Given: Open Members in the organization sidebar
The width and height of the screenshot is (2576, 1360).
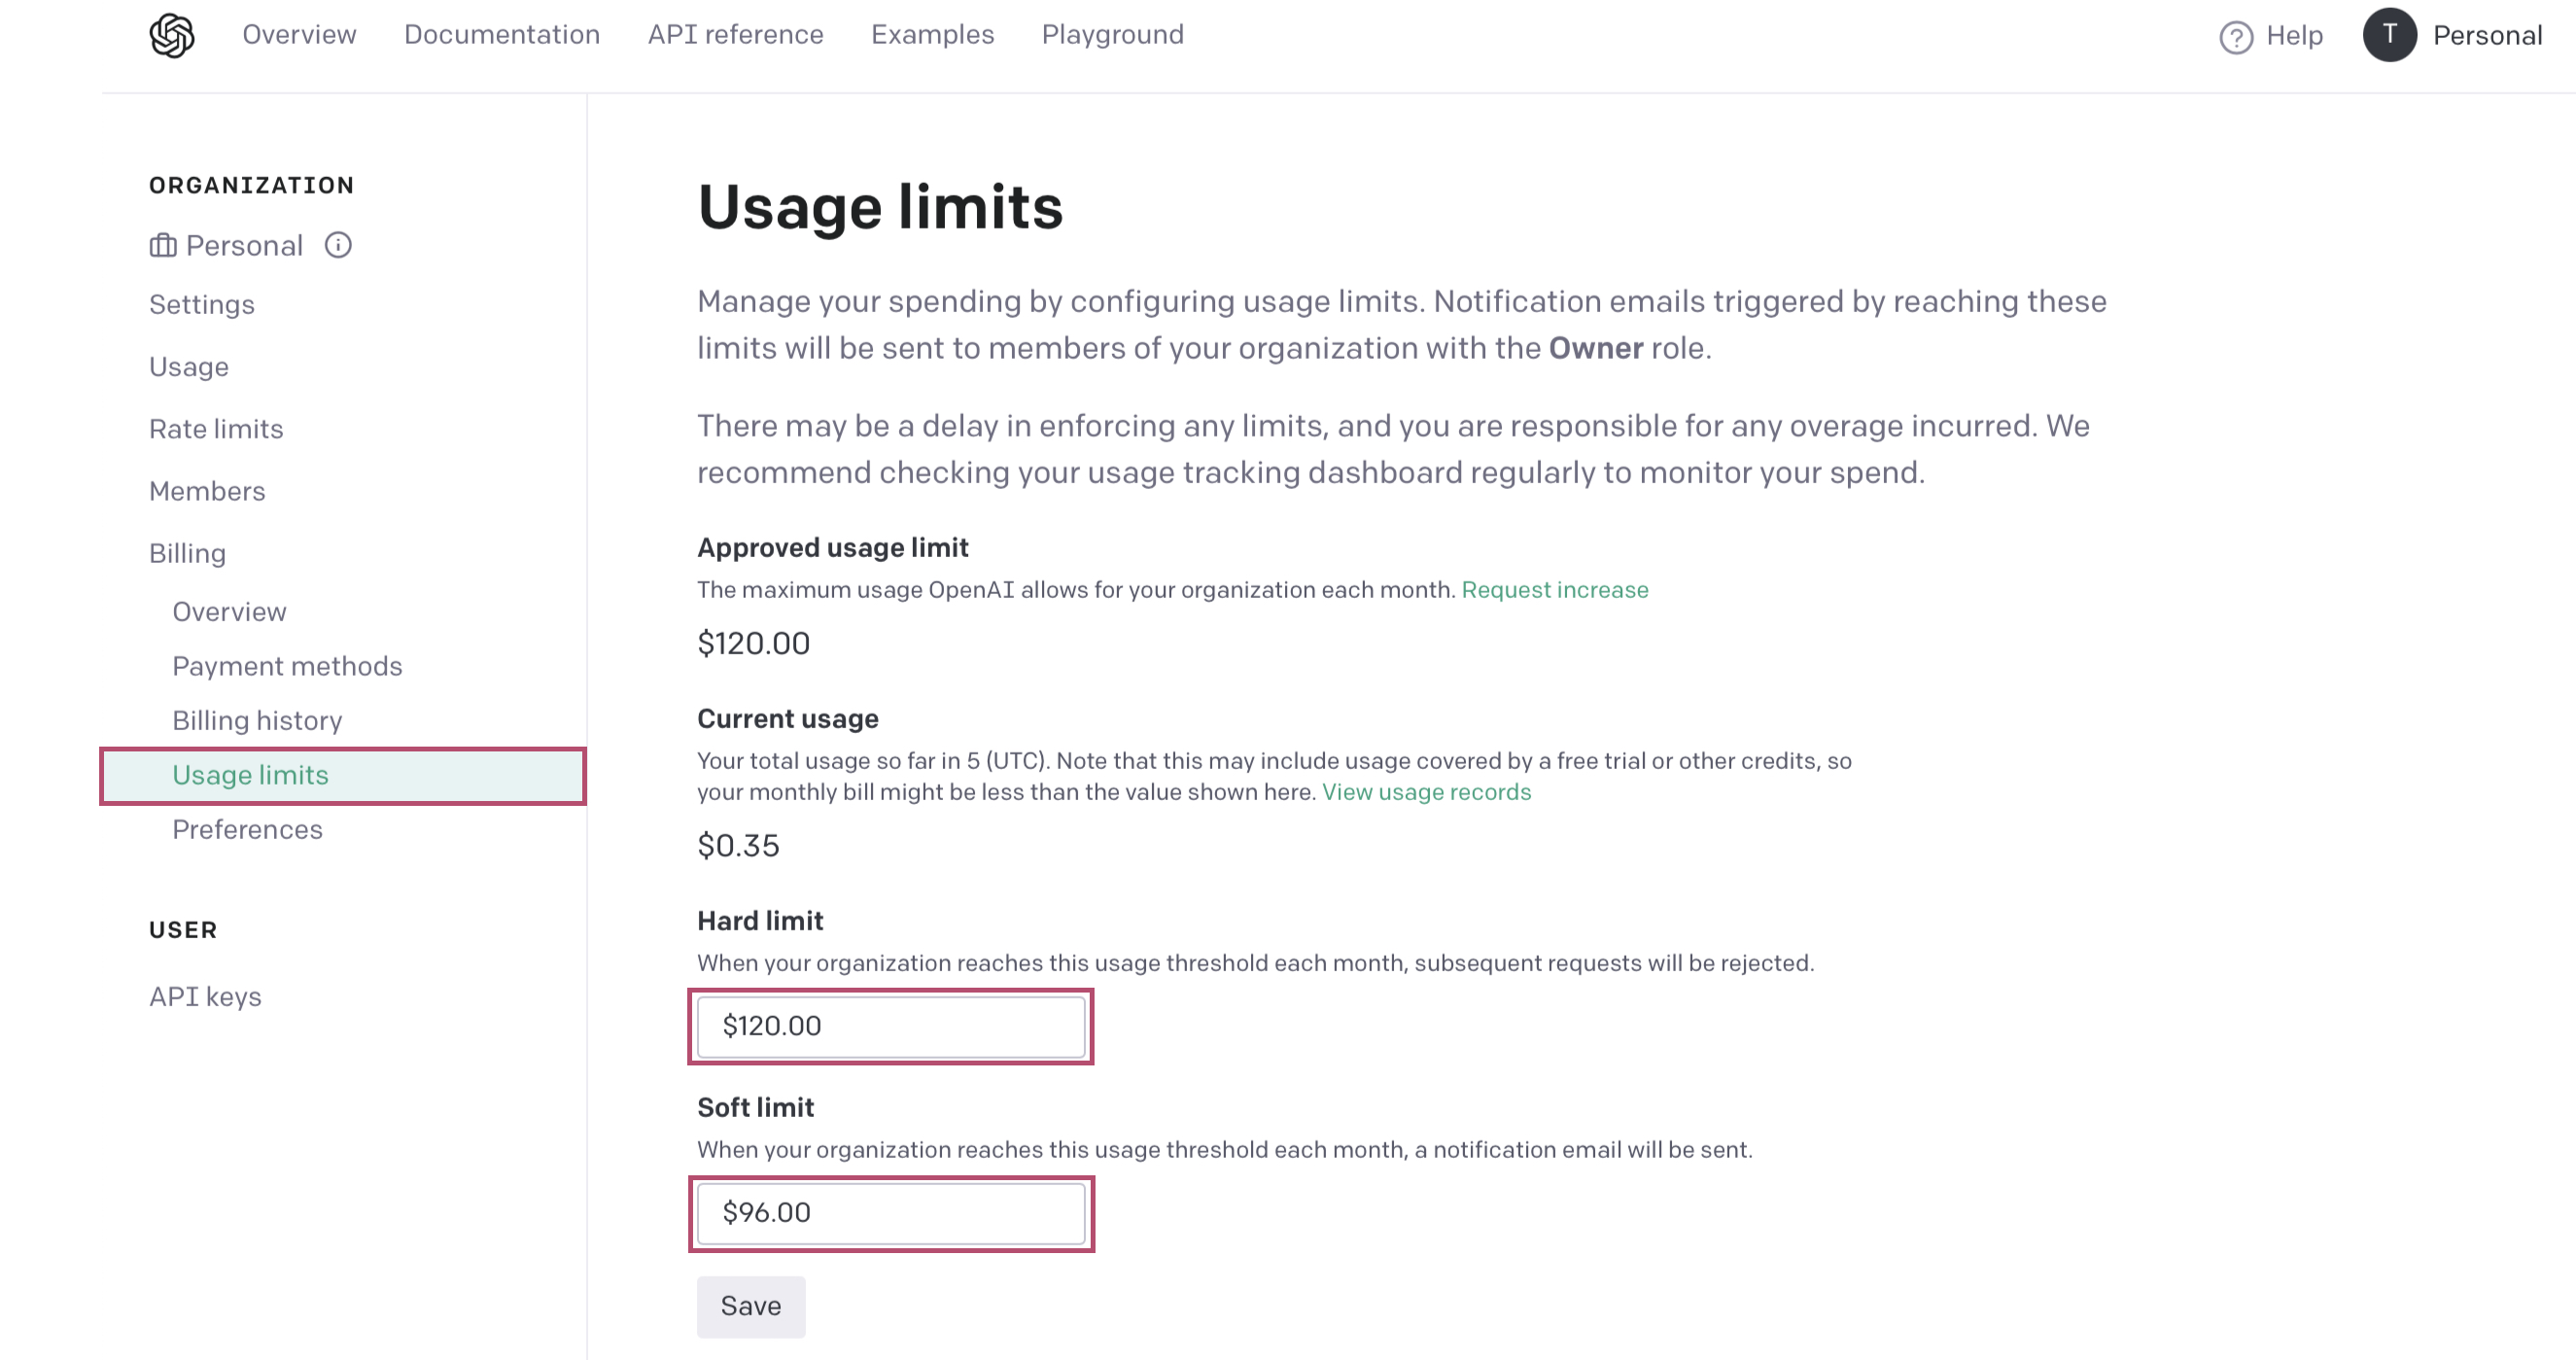Looking at the screenshot, I should click(207, 491).
